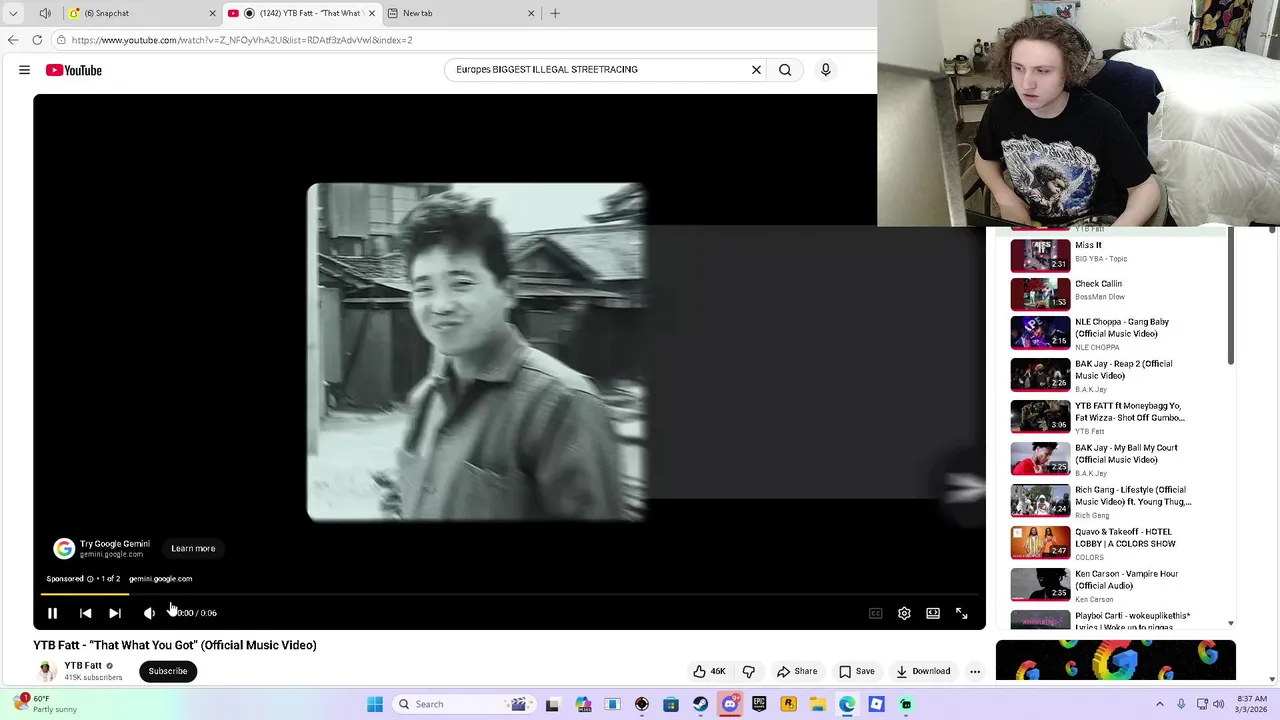
Task: Go back in browser history
Action: [x=13, y=40]
